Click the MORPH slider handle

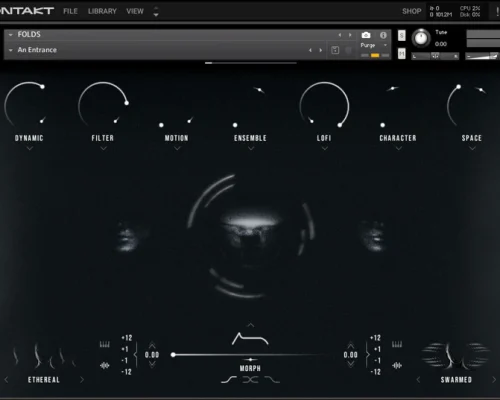pyautogui.click(x=173, y=355)
